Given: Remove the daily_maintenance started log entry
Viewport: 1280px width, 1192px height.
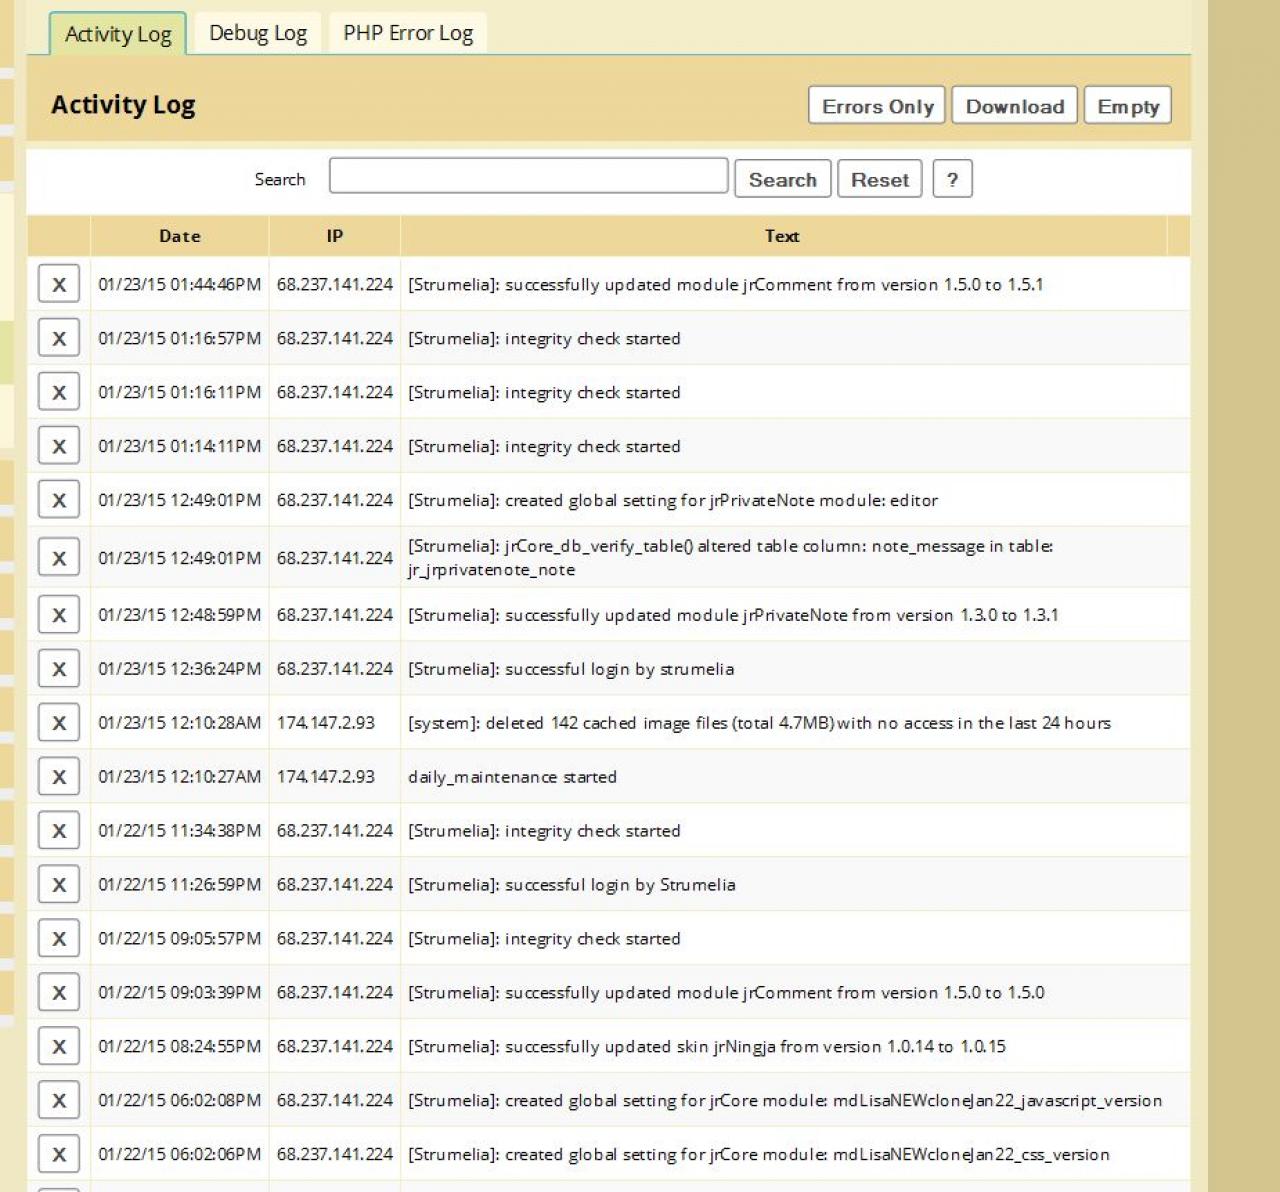Looking at the screenshot, I should (59, 777).
